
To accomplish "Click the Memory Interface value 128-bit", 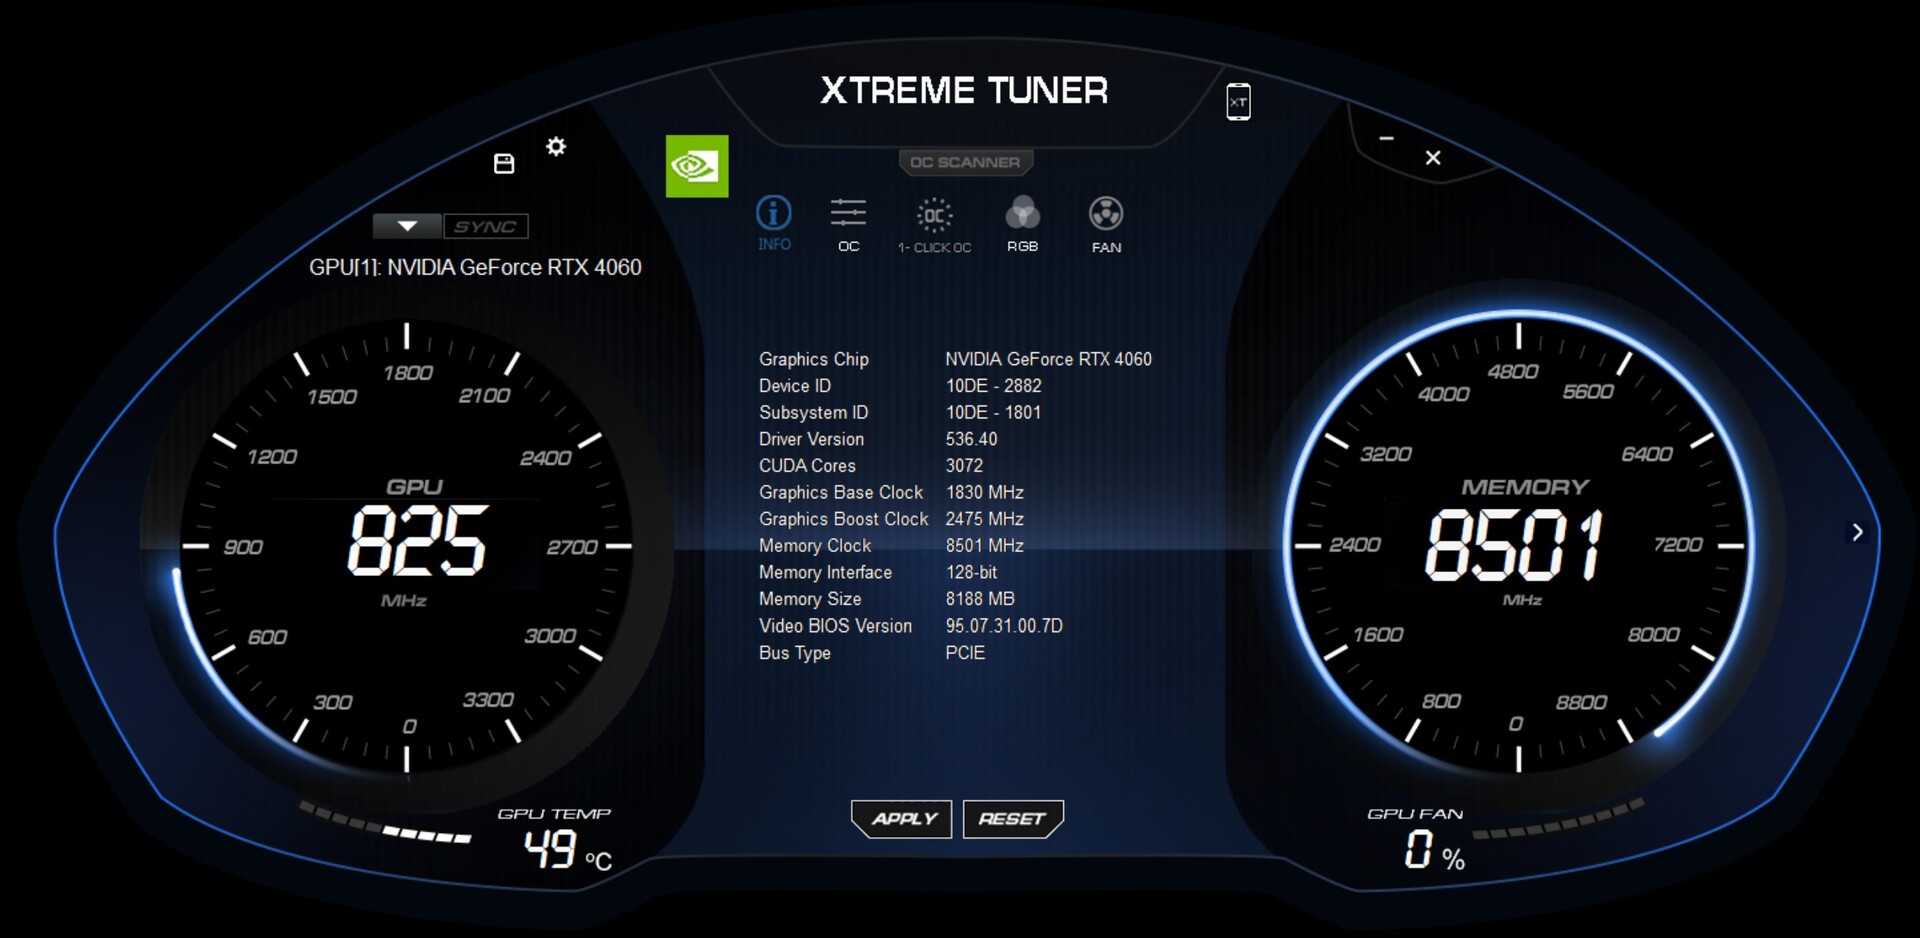I will point(971,572).
